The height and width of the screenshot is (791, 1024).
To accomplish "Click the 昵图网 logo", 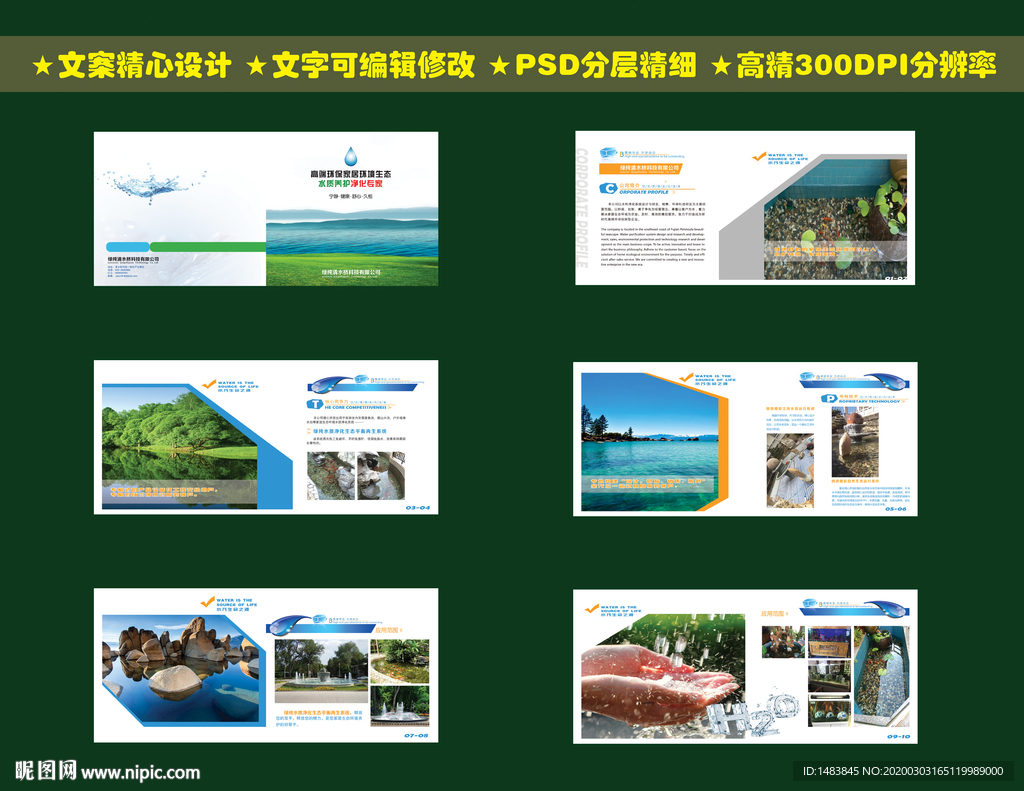I will tap(46, 771).
